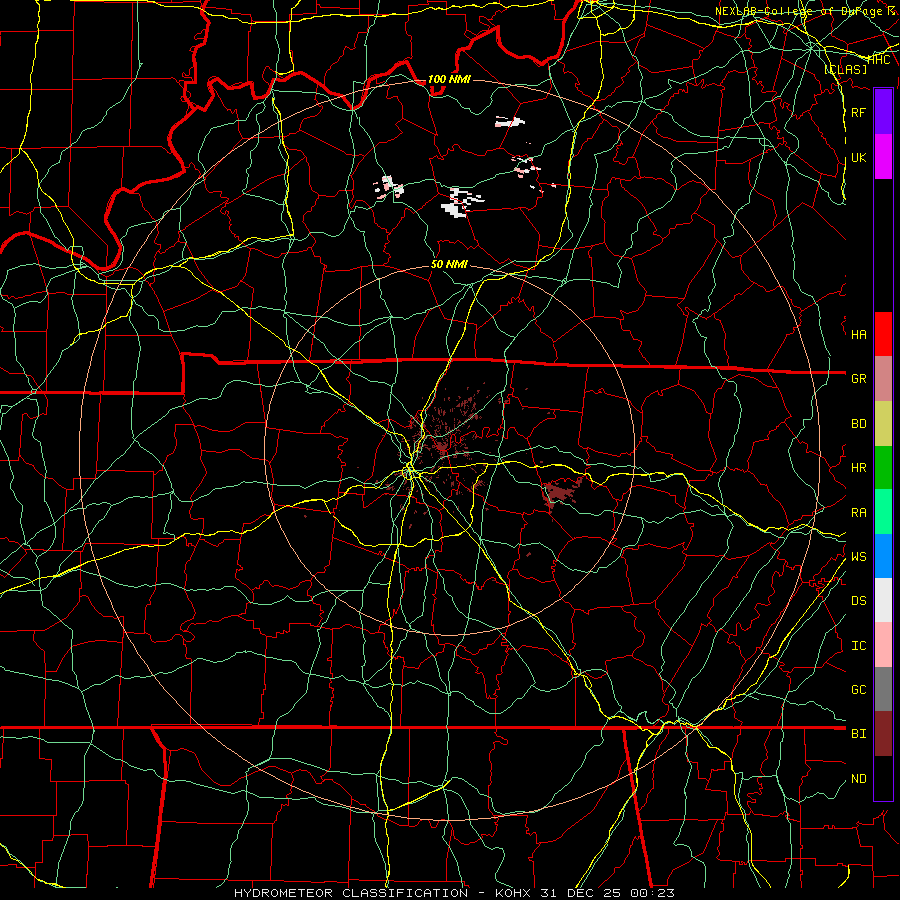900x900 pixels.
Task: Select the HR legend label
Action: (x=859, y=468)
